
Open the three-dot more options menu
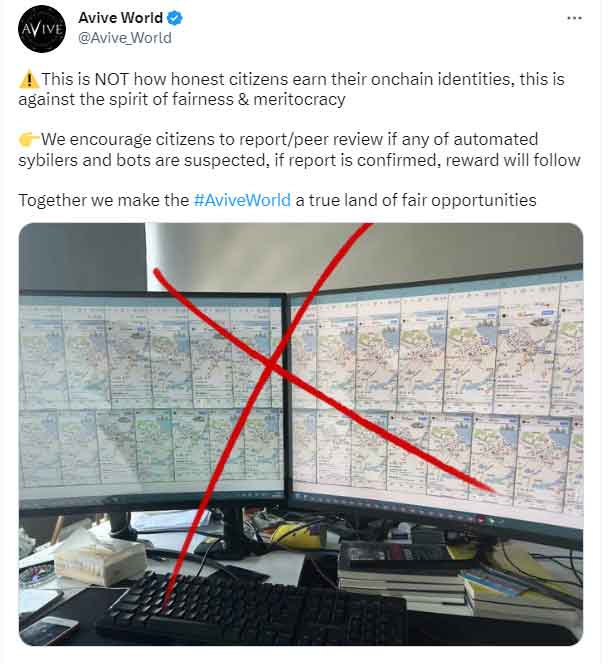point(574,18)
